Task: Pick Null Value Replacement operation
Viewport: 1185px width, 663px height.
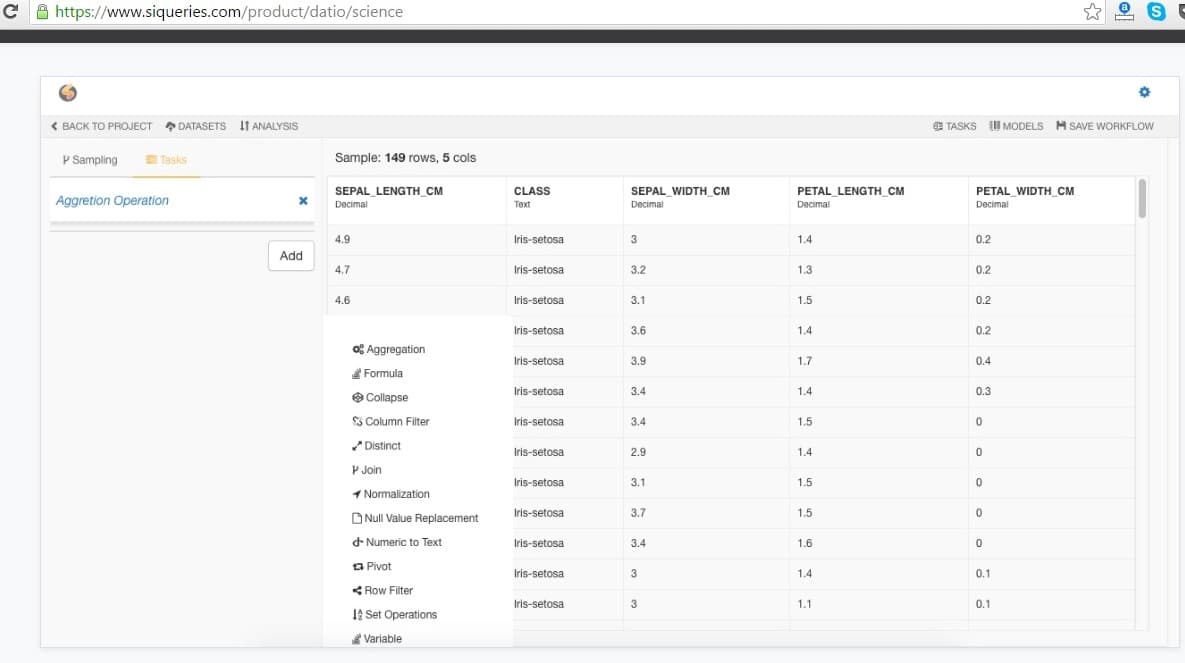Action: pyautogui.click(x=420, y=518)
